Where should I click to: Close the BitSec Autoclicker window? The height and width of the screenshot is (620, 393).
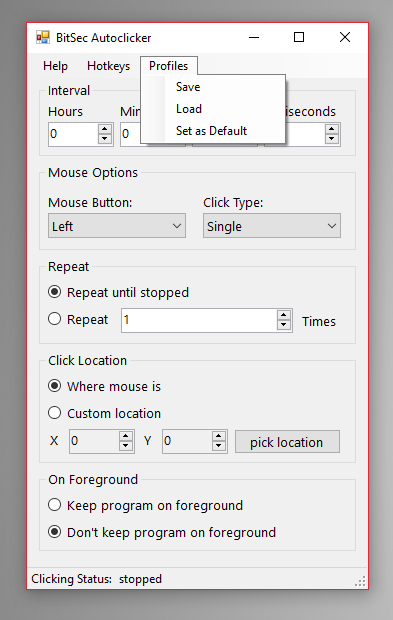[345, 38]
